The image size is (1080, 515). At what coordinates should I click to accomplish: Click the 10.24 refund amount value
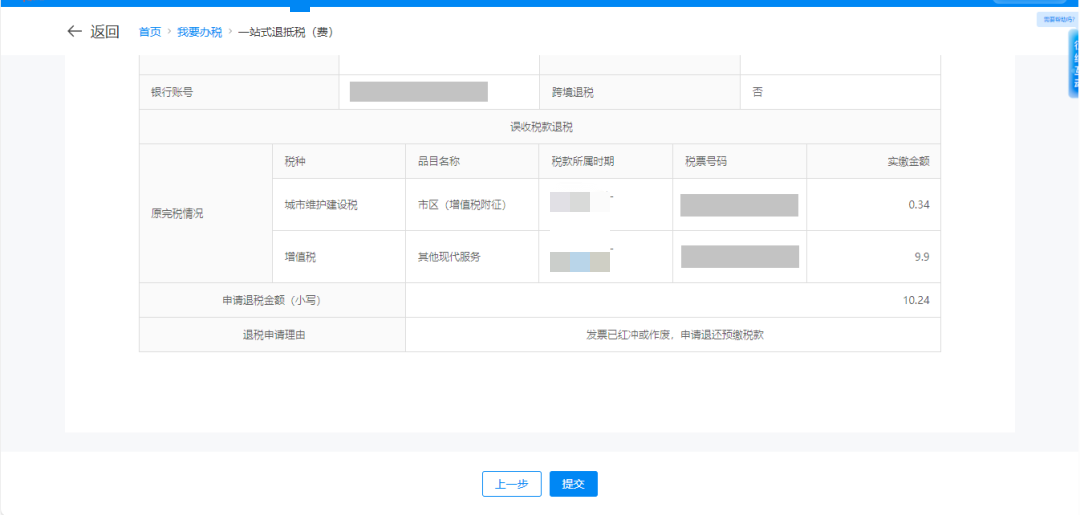(917, 300)
